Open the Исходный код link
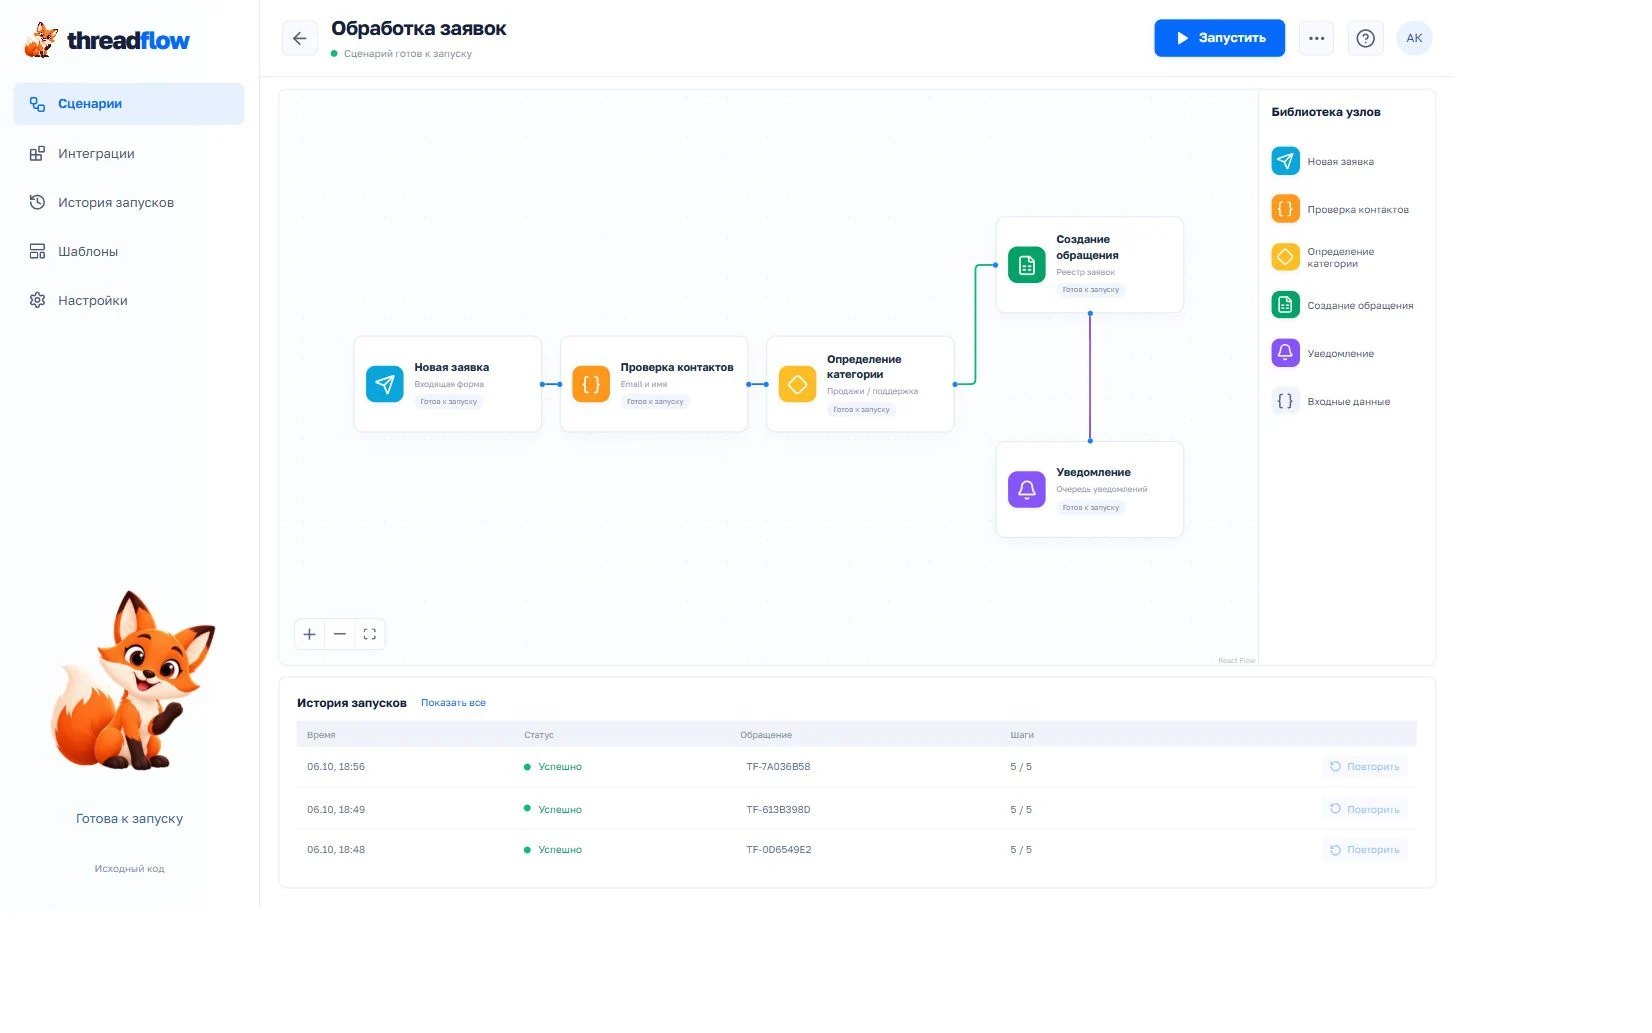 [x=129, y=869]
